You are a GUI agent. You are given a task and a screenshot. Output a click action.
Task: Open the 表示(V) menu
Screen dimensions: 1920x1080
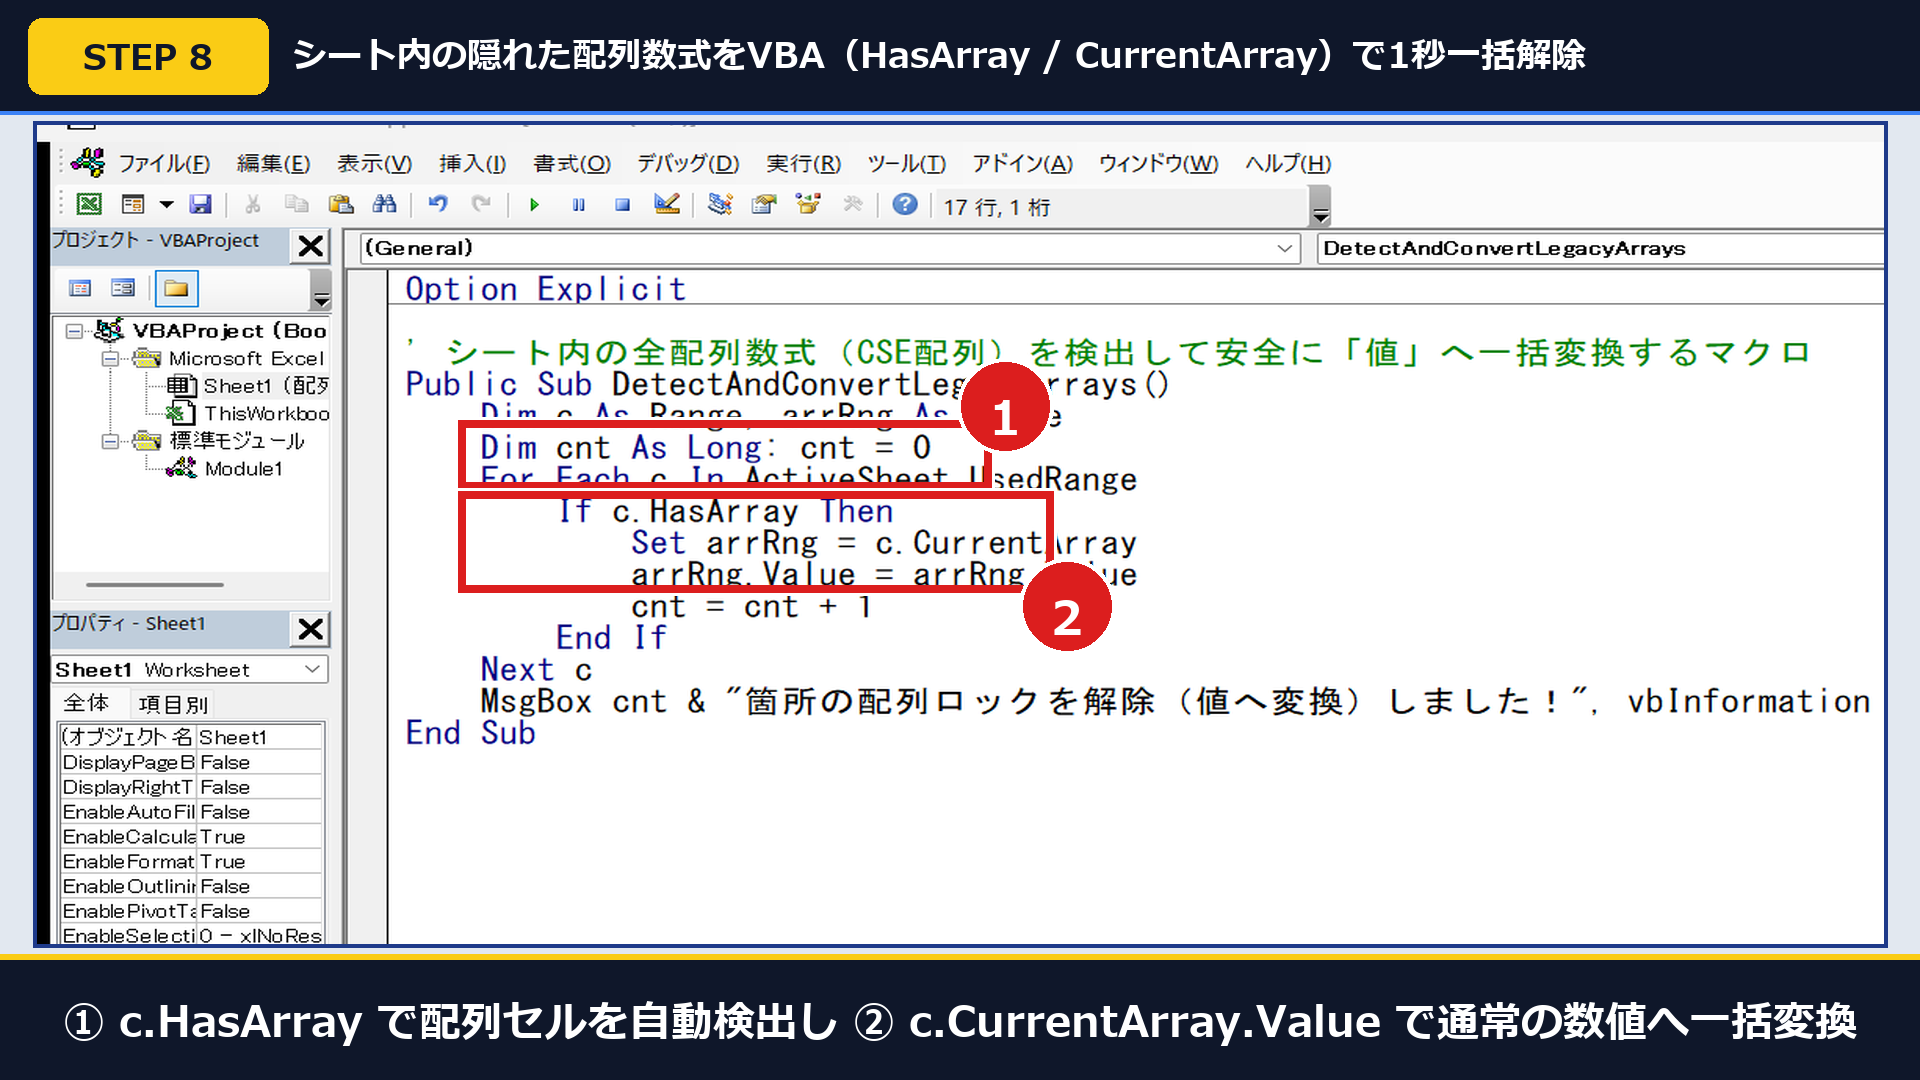click(374, 163)
